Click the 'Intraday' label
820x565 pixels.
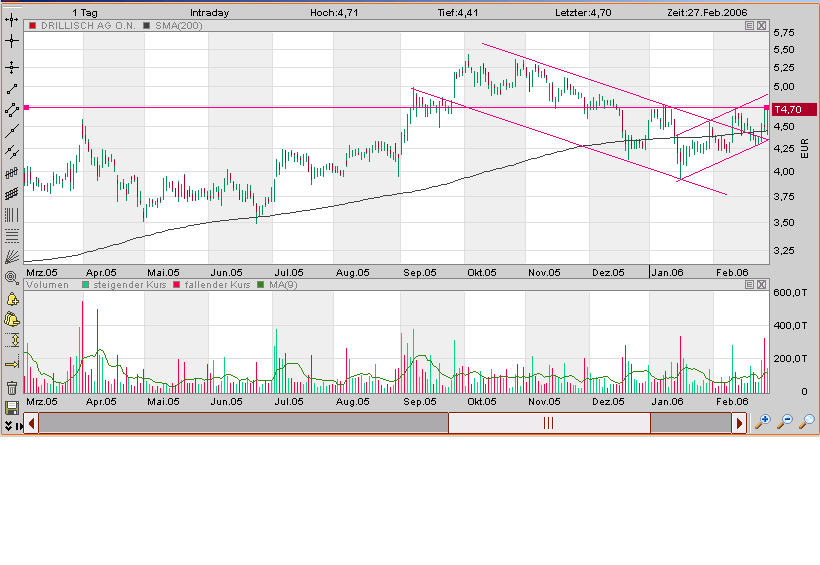[x=210, y=13]
